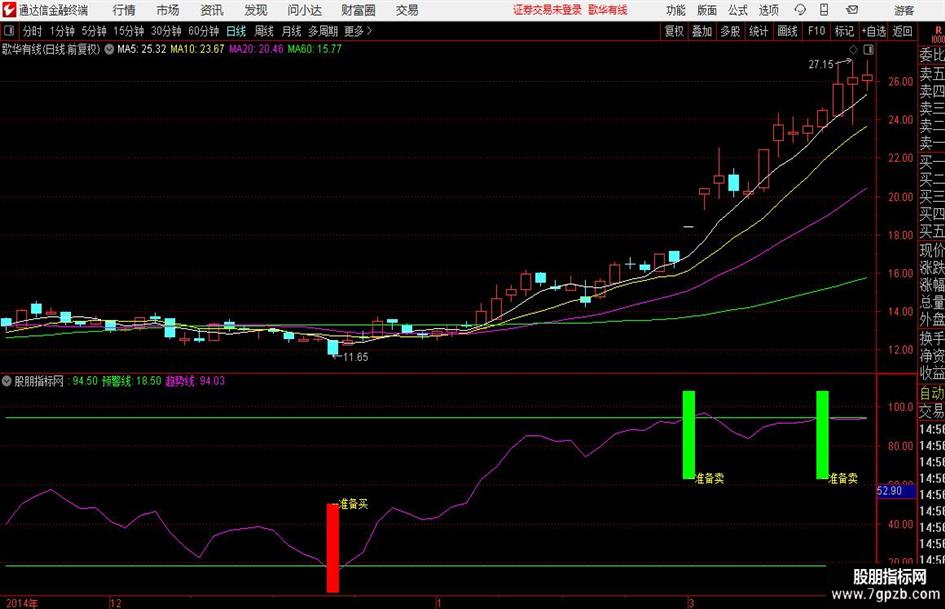The width and height of the screenshot is (945, 609).
Task: Click the 叠加 overlay toolbar button
Action: [x=702, y=31]
